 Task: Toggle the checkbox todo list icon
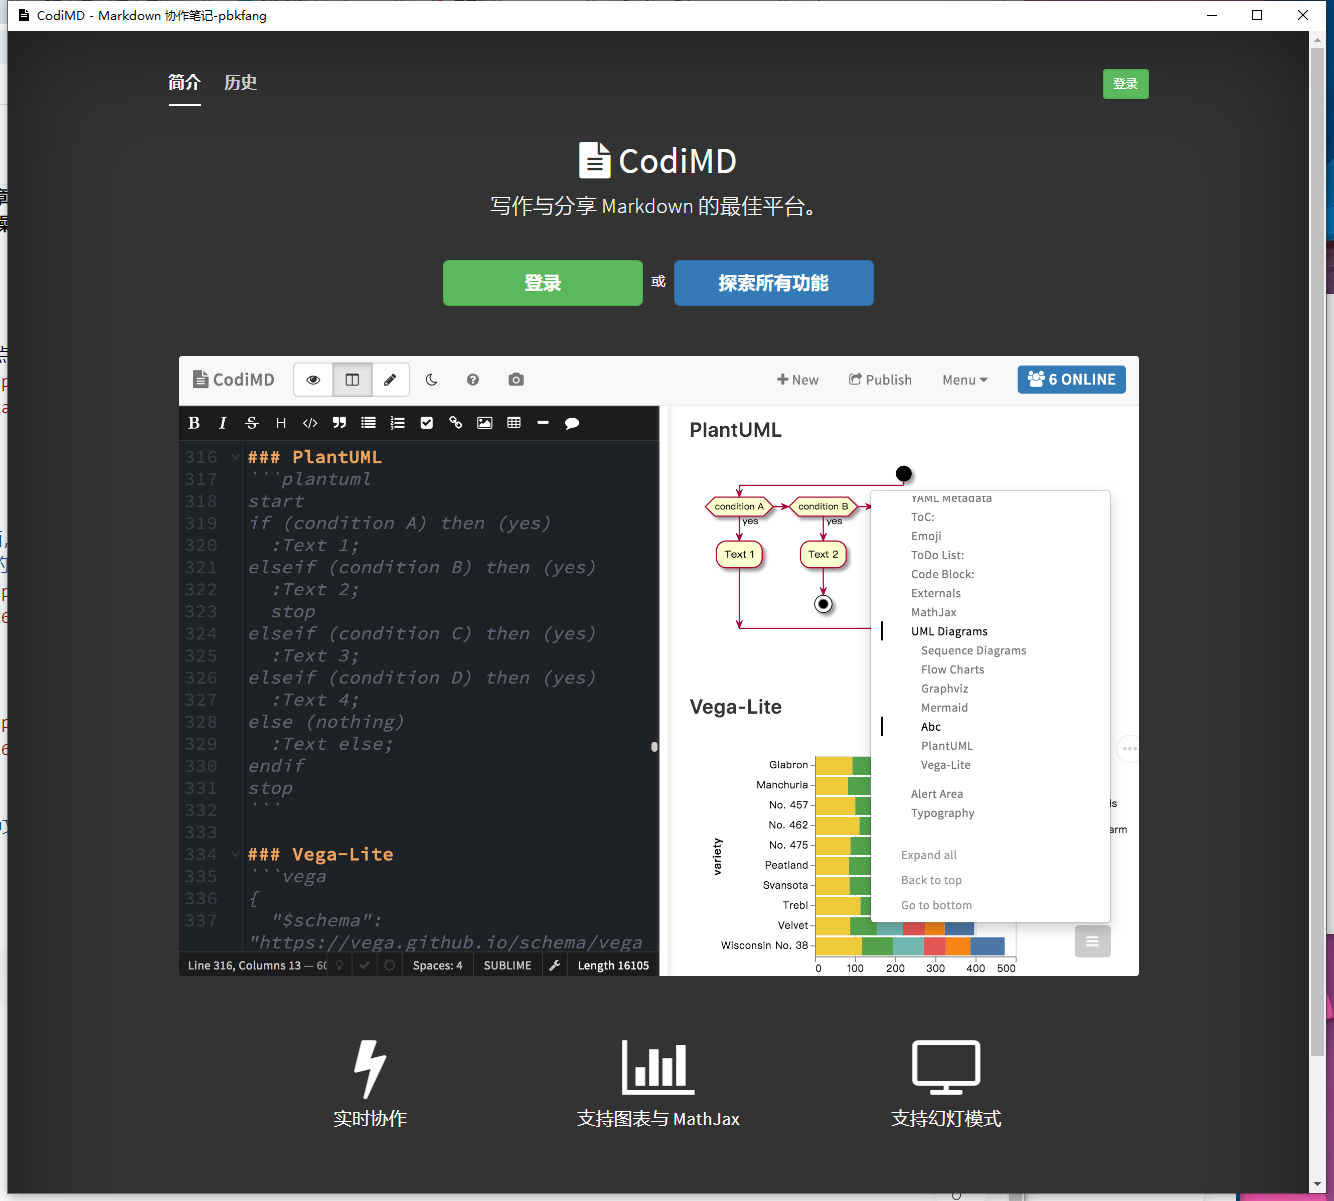tap(427, 423)
